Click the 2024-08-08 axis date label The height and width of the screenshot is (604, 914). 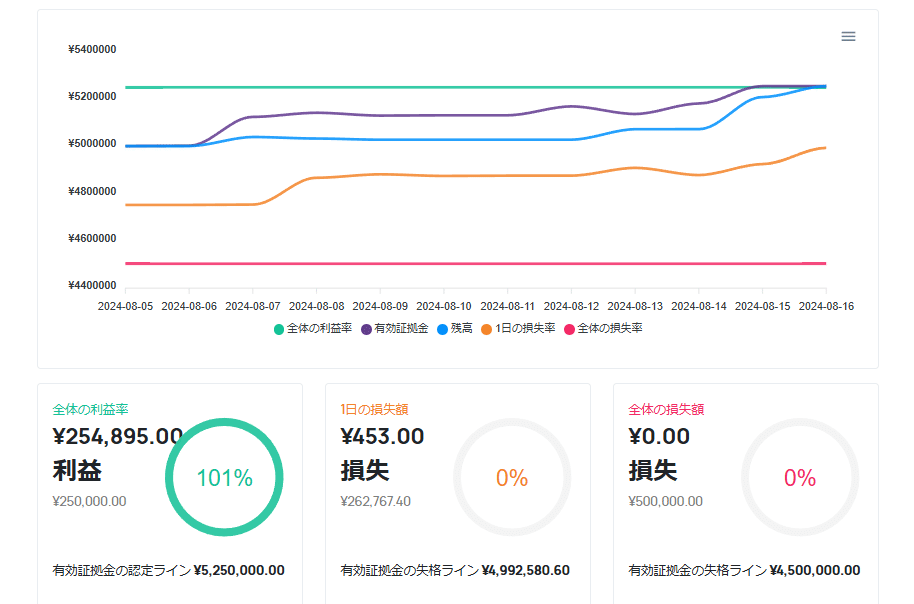coord(317,306)
